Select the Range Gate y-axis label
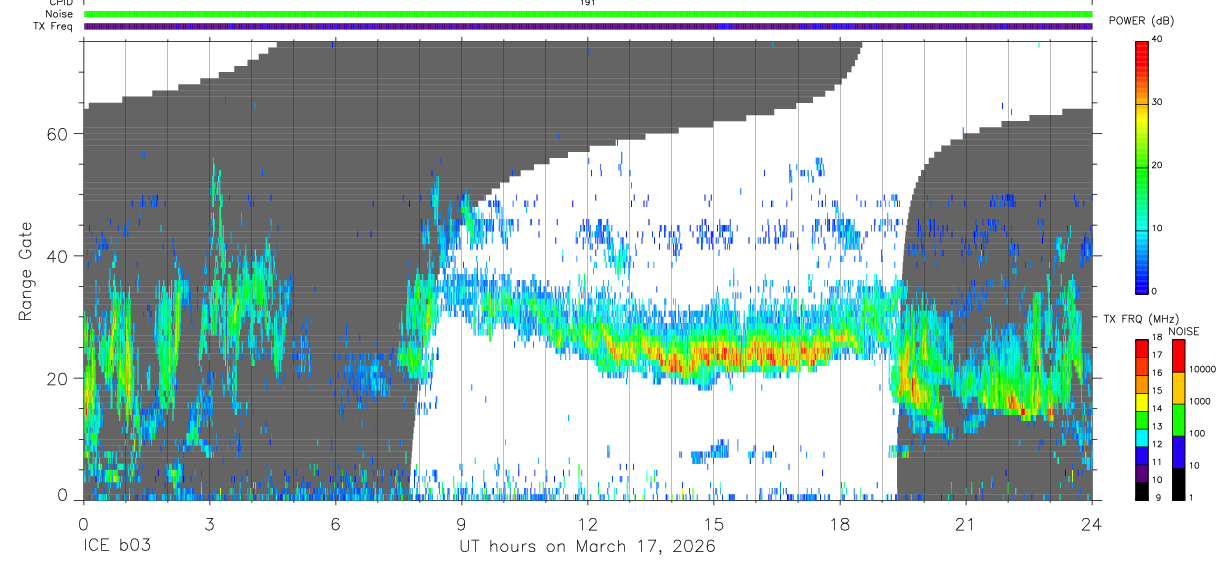Image resolution: width=1228 pixels, height=567 pixels. pyautogui.click(x=27, y=272)
